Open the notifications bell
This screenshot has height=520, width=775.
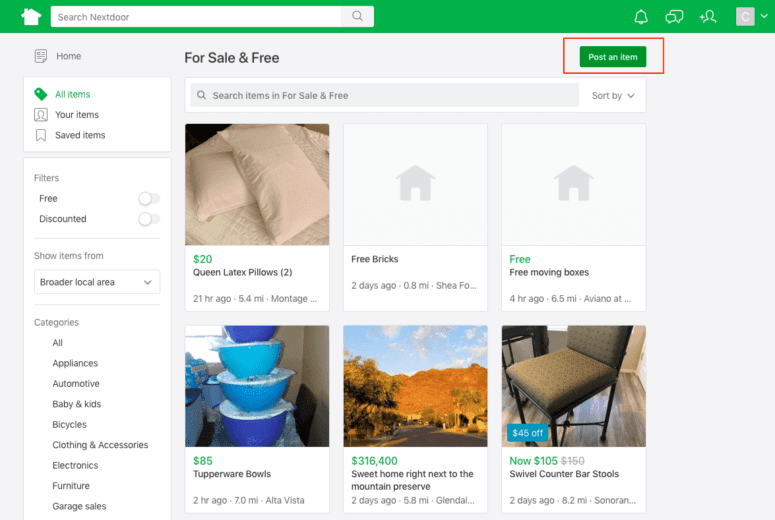click(x=641, y=16)
